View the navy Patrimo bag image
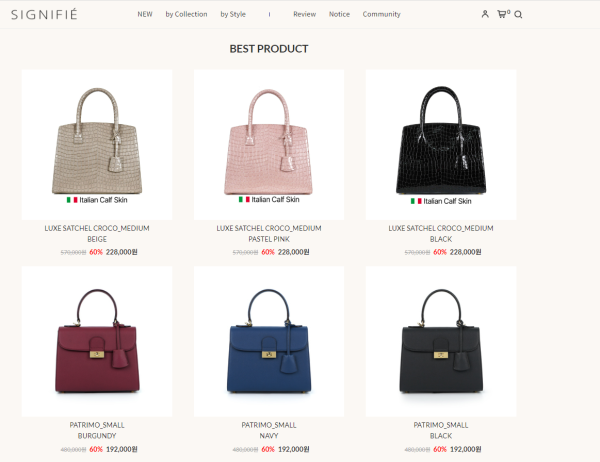The image size is (600, 462). click(269, 341)
